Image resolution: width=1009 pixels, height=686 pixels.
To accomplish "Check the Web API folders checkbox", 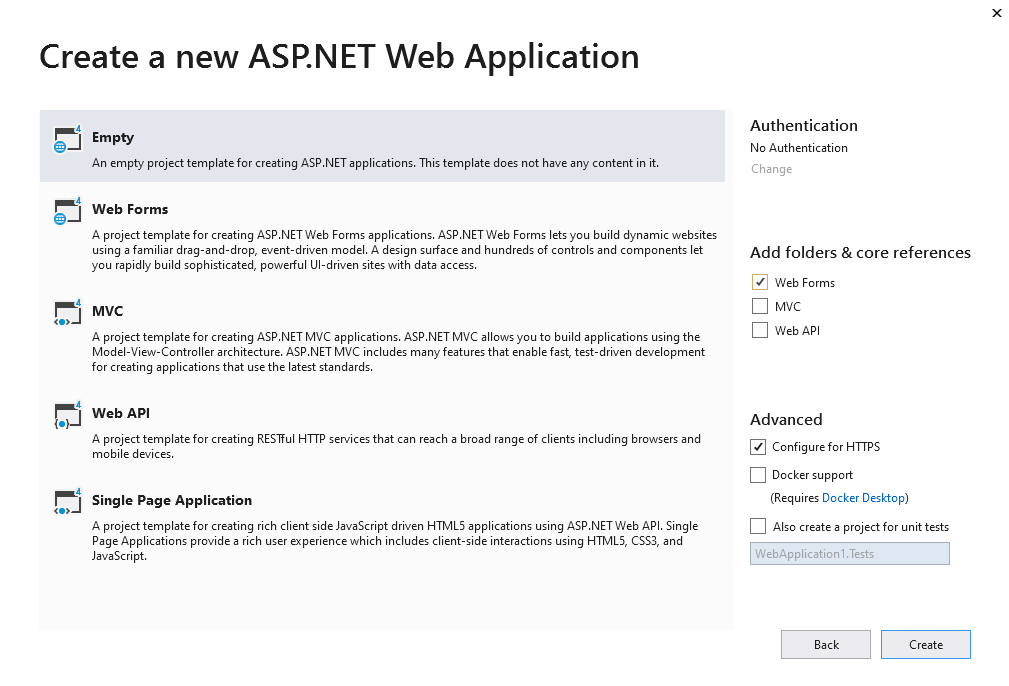I will pyautogui.click(x=759, y=330).
